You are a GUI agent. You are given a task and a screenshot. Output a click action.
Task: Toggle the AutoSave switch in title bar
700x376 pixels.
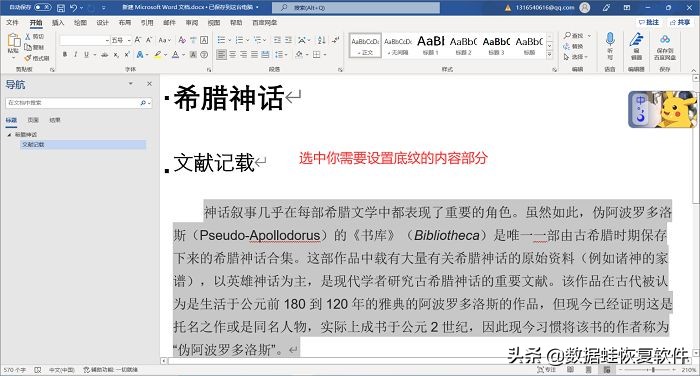tap(43, 8)
